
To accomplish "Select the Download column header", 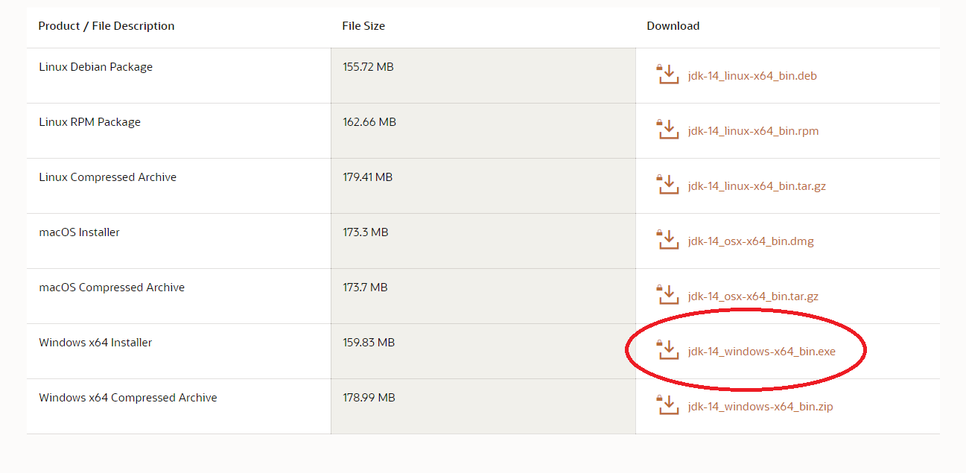I will click(x=673, y=26).
